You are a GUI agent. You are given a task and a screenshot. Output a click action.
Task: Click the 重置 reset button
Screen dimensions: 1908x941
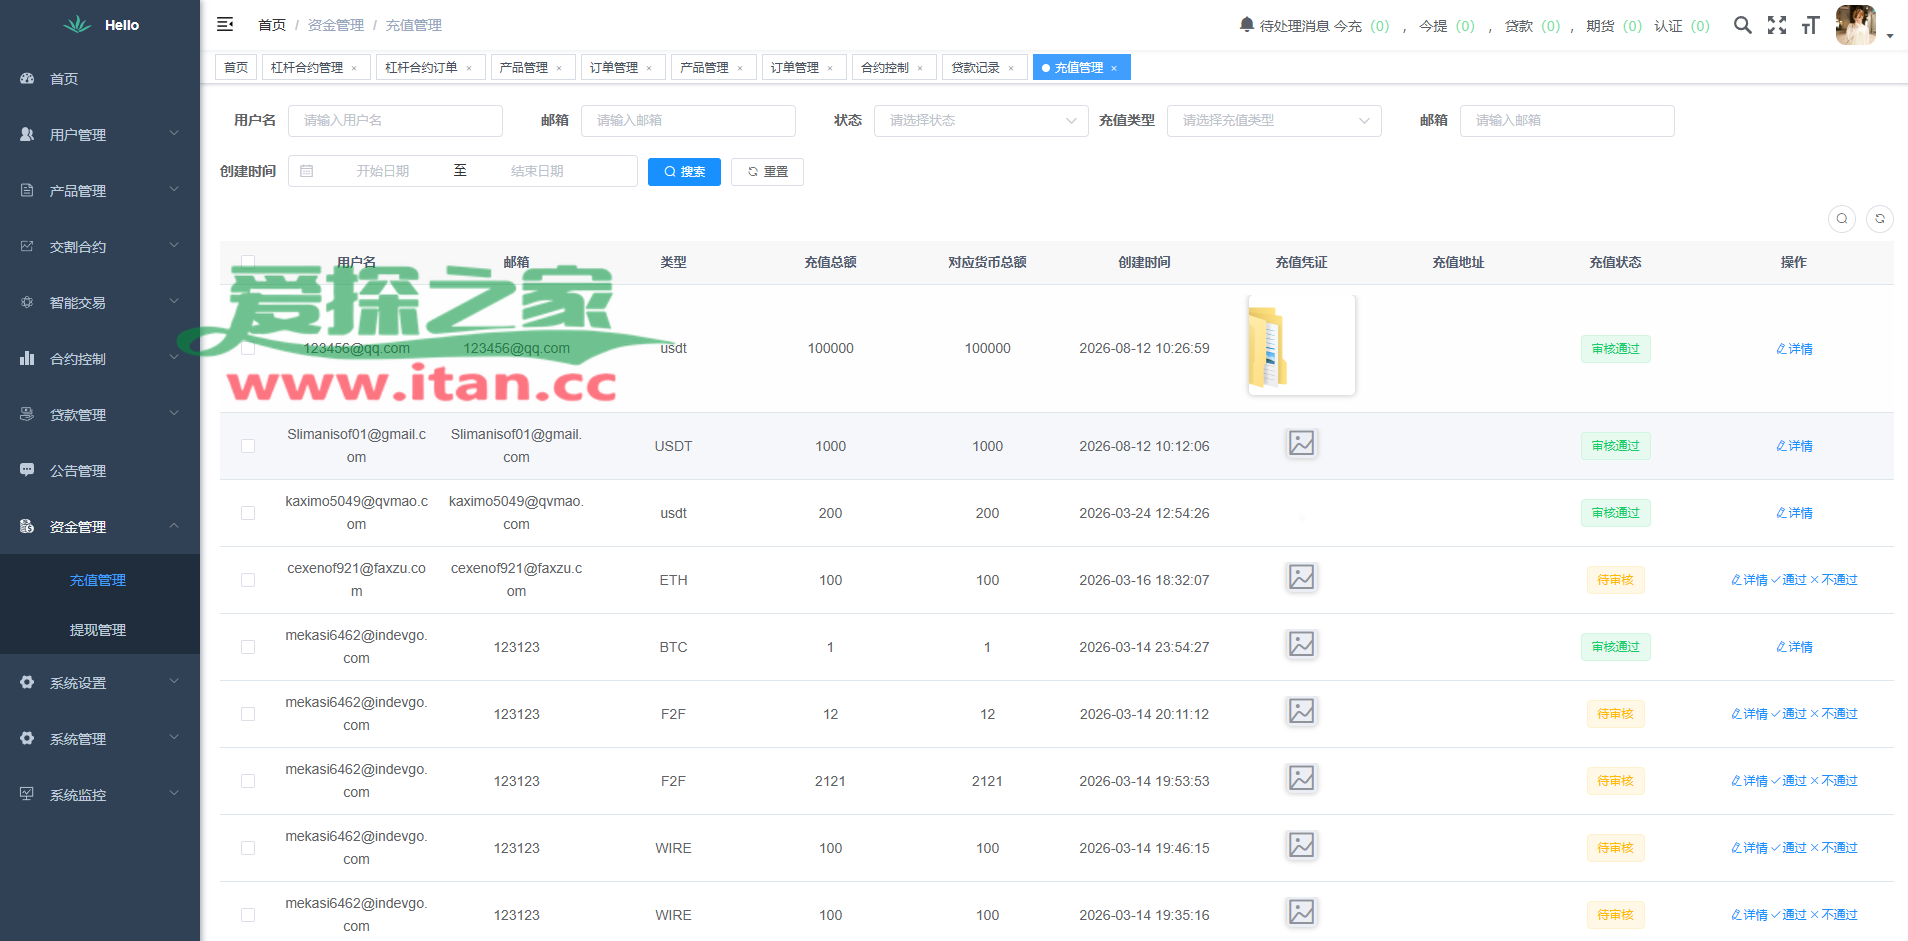[767, 172]
